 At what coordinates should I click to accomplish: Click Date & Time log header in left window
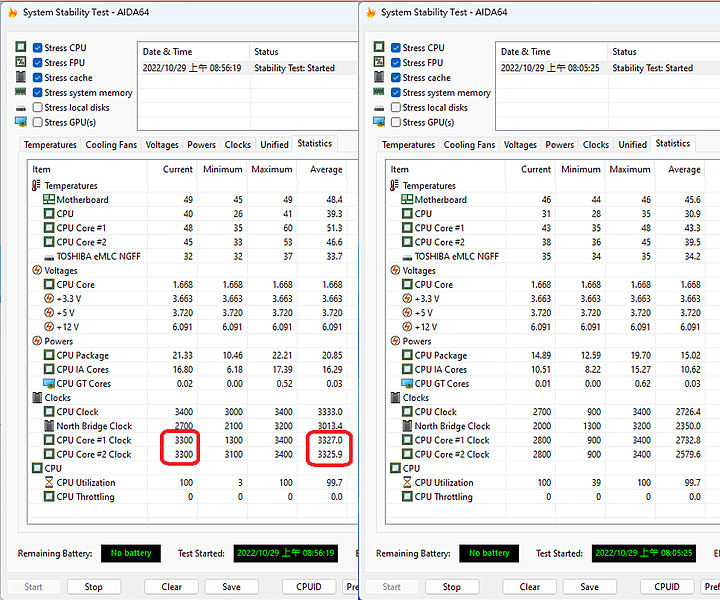pyautogui.click(x=194, y=51)
